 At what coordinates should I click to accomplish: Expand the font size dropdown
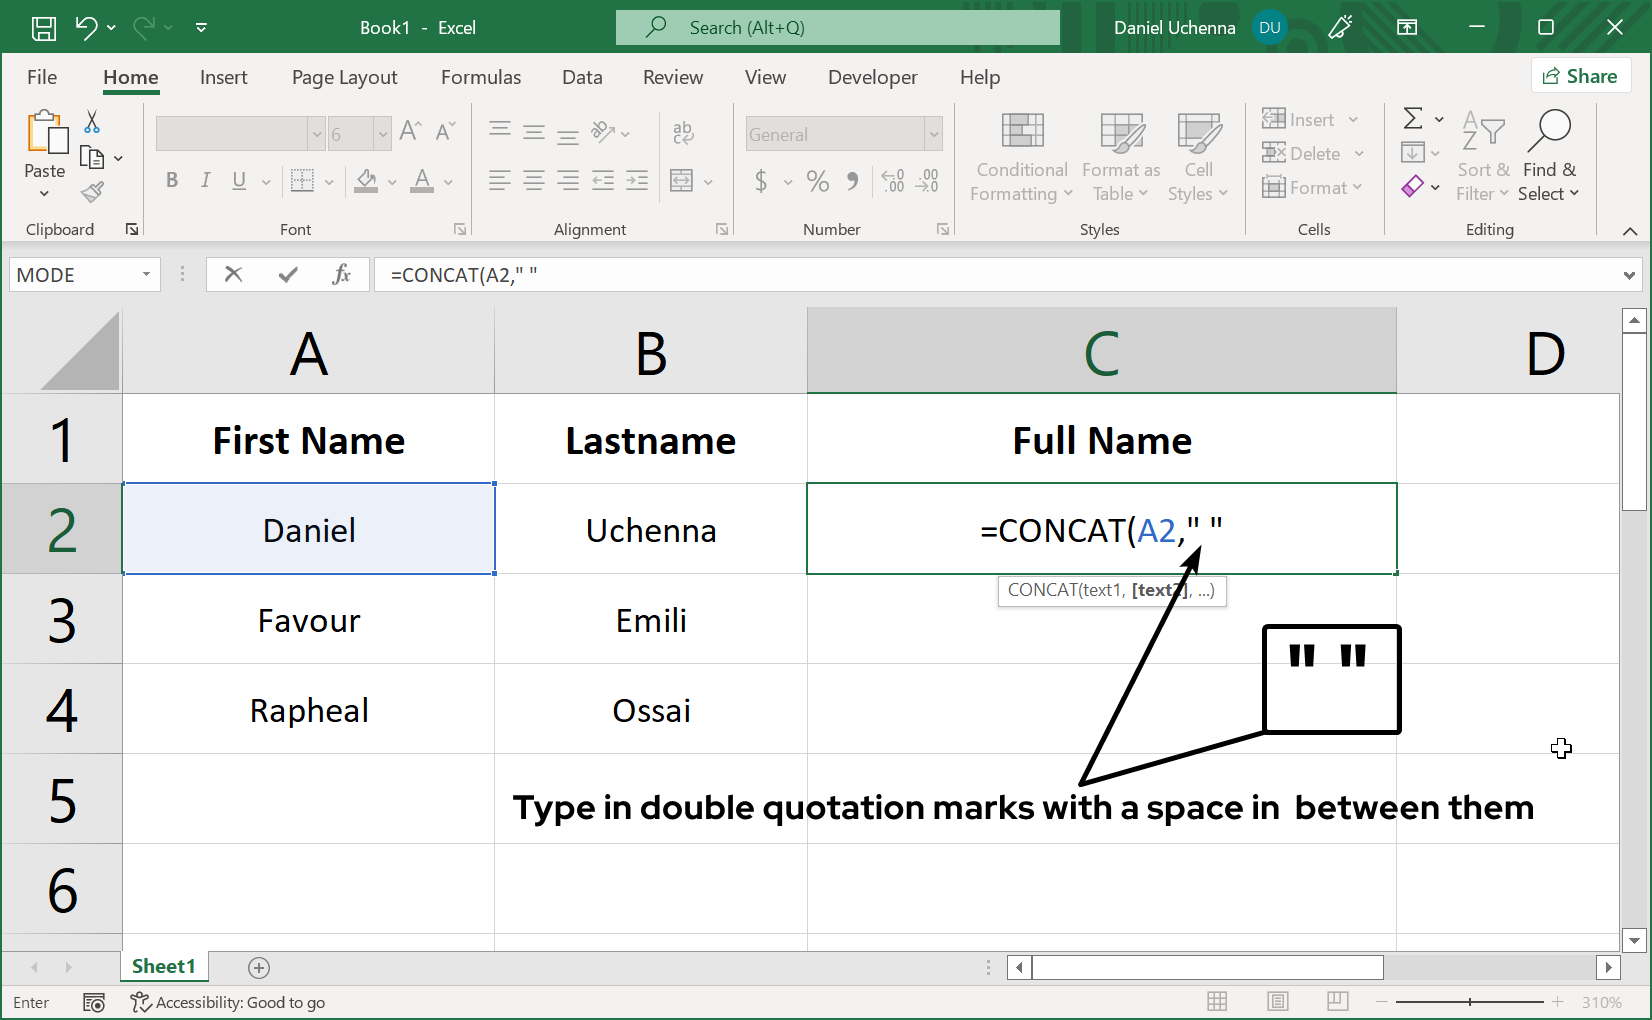382,133
